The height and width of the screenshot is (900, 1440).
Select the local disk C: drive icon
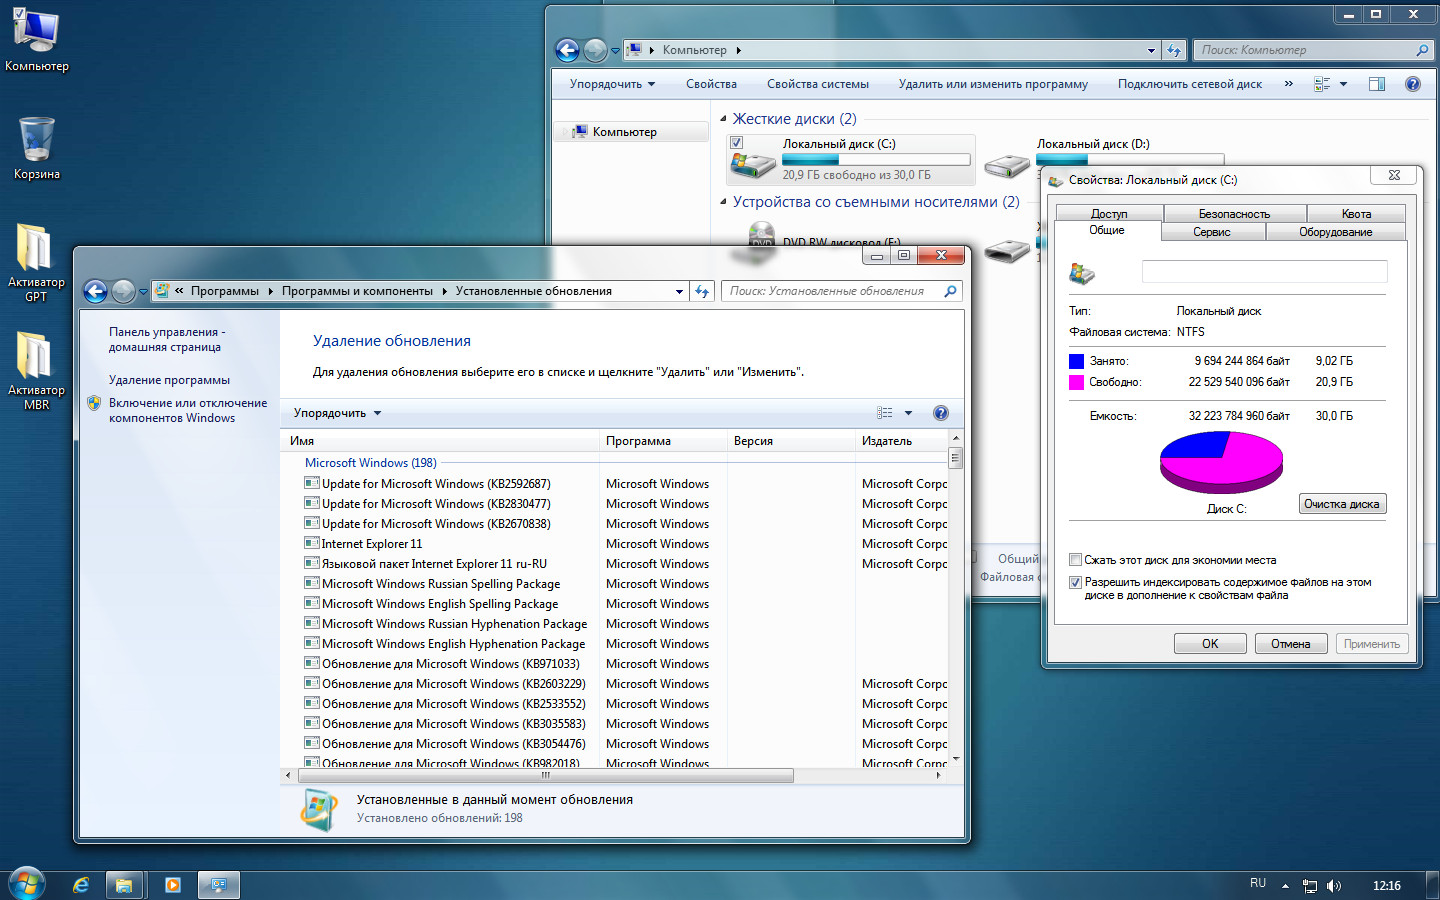click(x=754, y=162)
